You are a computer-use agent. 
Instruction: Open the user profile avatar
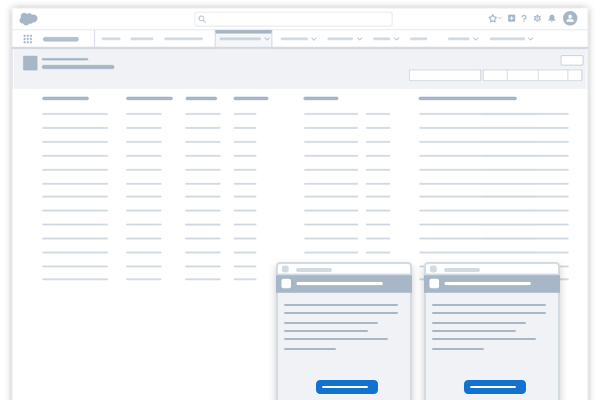point(570,18)
